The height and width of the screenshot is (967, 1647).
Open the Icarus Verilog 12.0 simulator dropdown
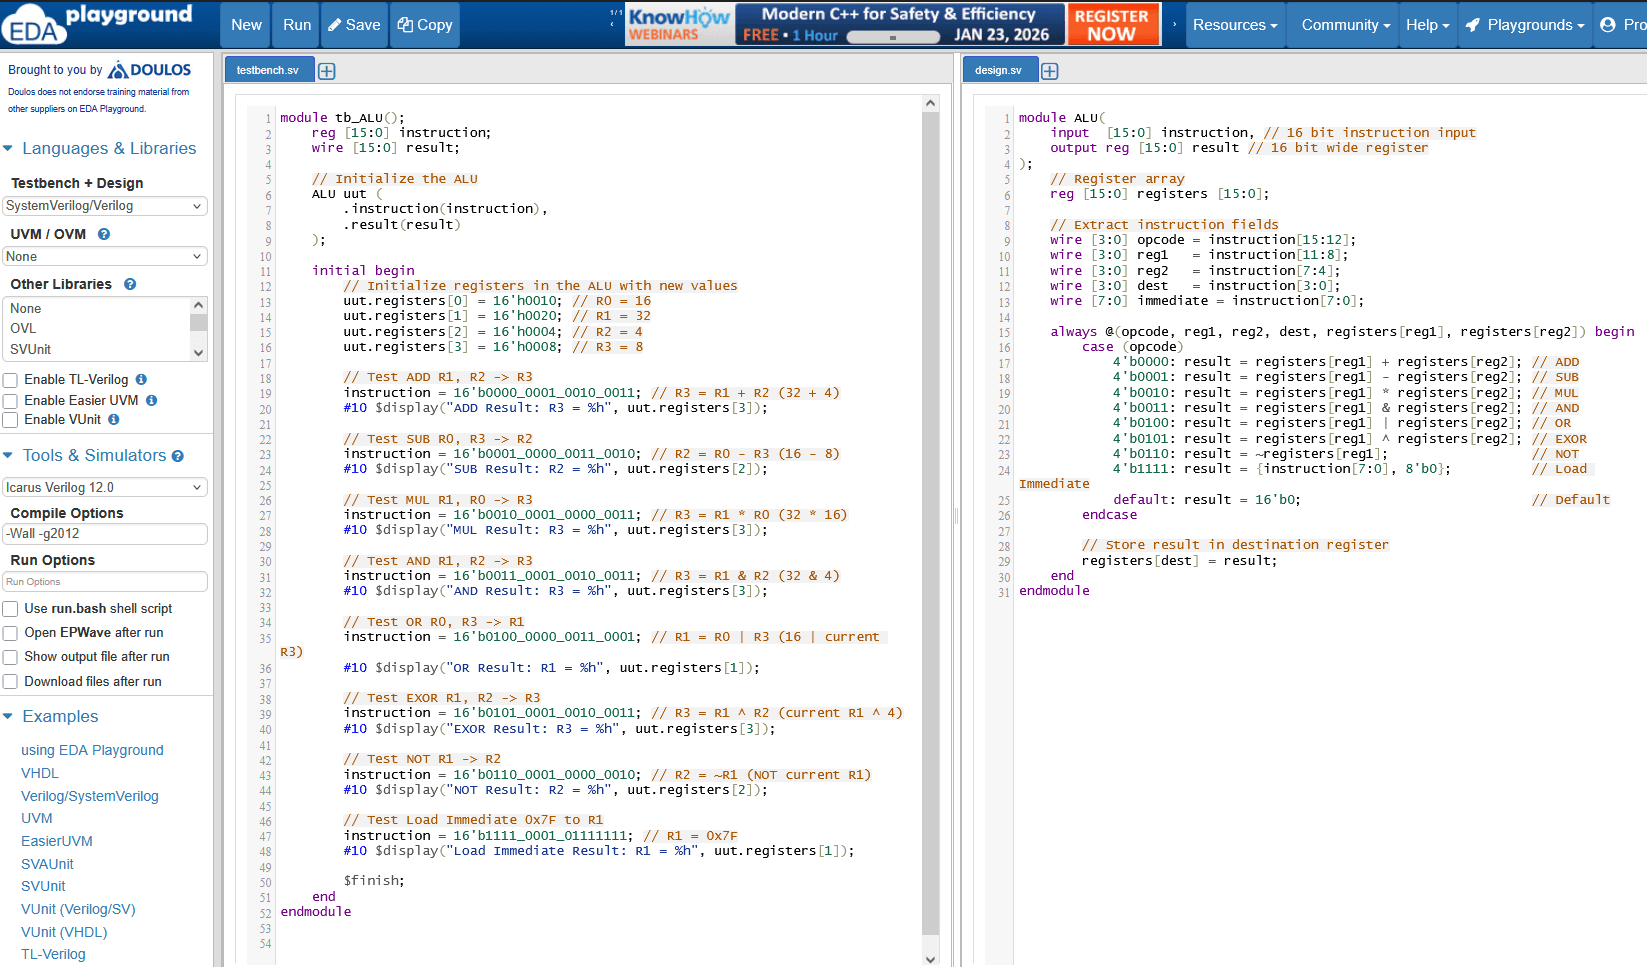click(105, 488)
